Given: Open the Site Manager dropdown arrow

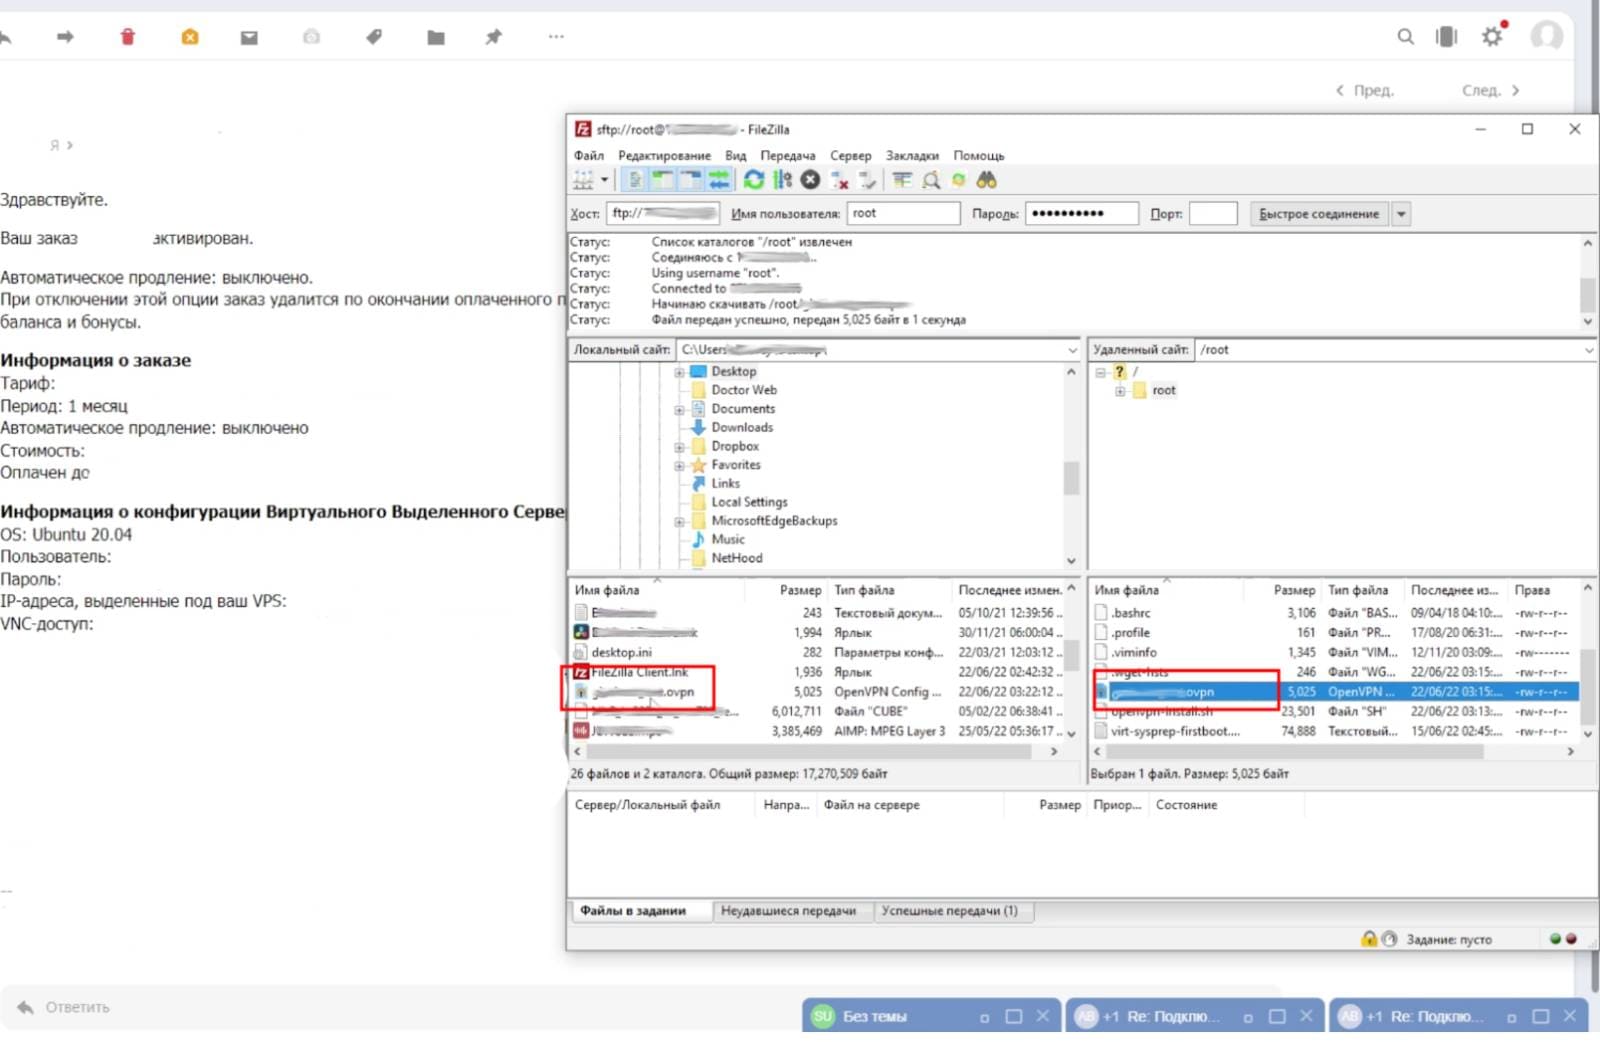Looking at the screenshot, I should tap(604, 180).
